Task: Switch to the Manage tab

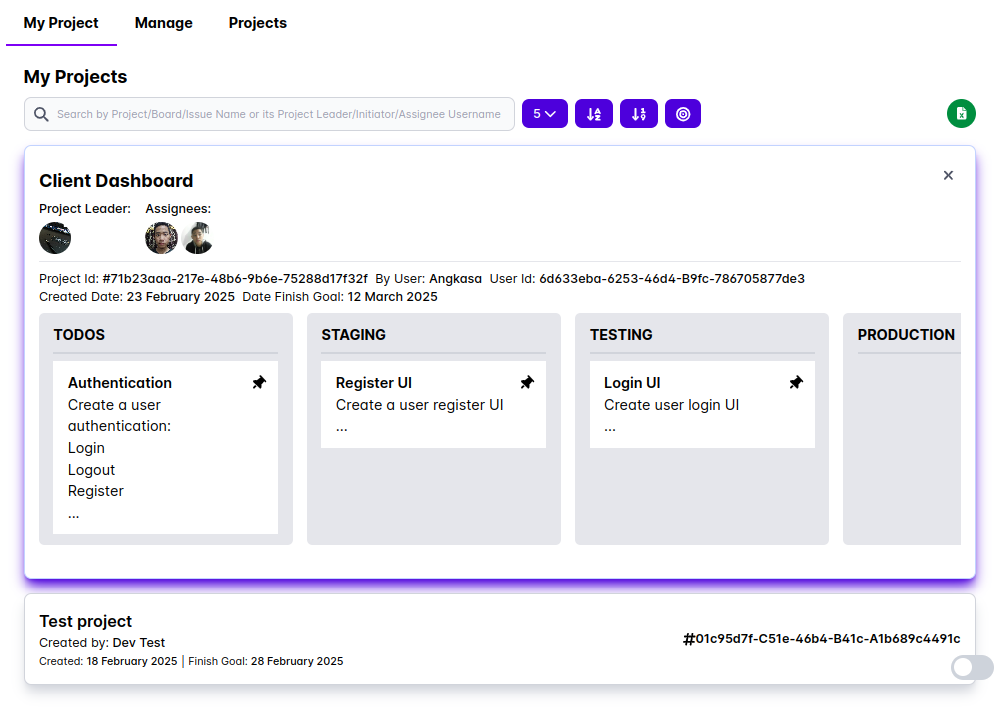Action: click(x=163, y=23)
